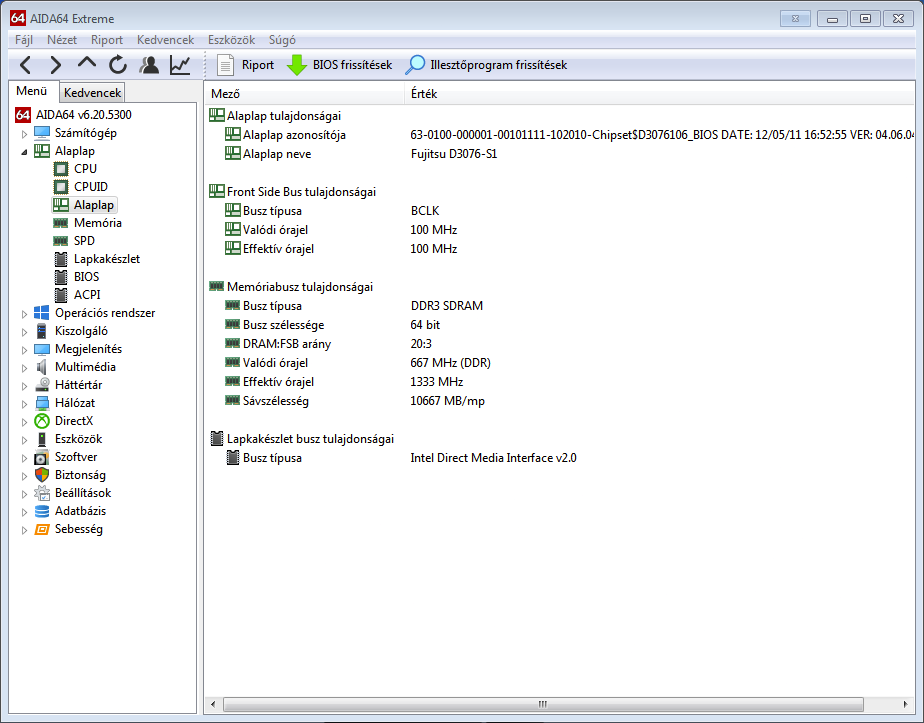Viewport: 924px width, 723px height.
Task: Click the Érték column header
Action: [659, 94]
